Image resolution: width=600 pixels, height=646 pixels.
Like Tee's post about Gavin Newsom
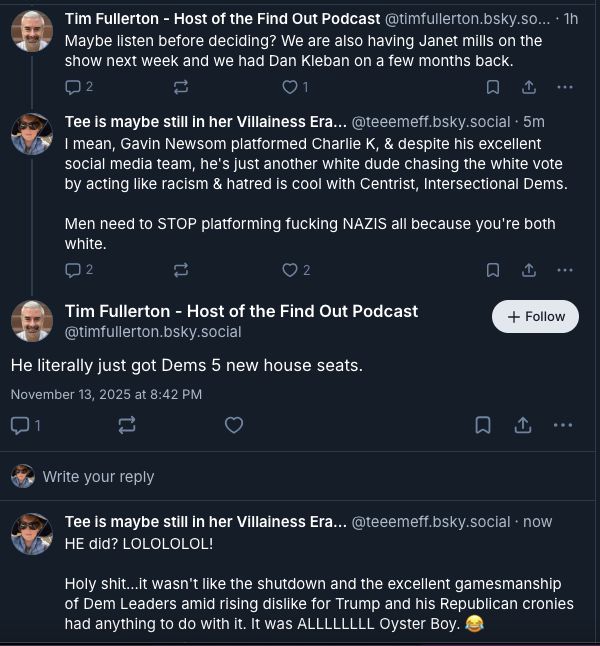[x=290, y=270]
